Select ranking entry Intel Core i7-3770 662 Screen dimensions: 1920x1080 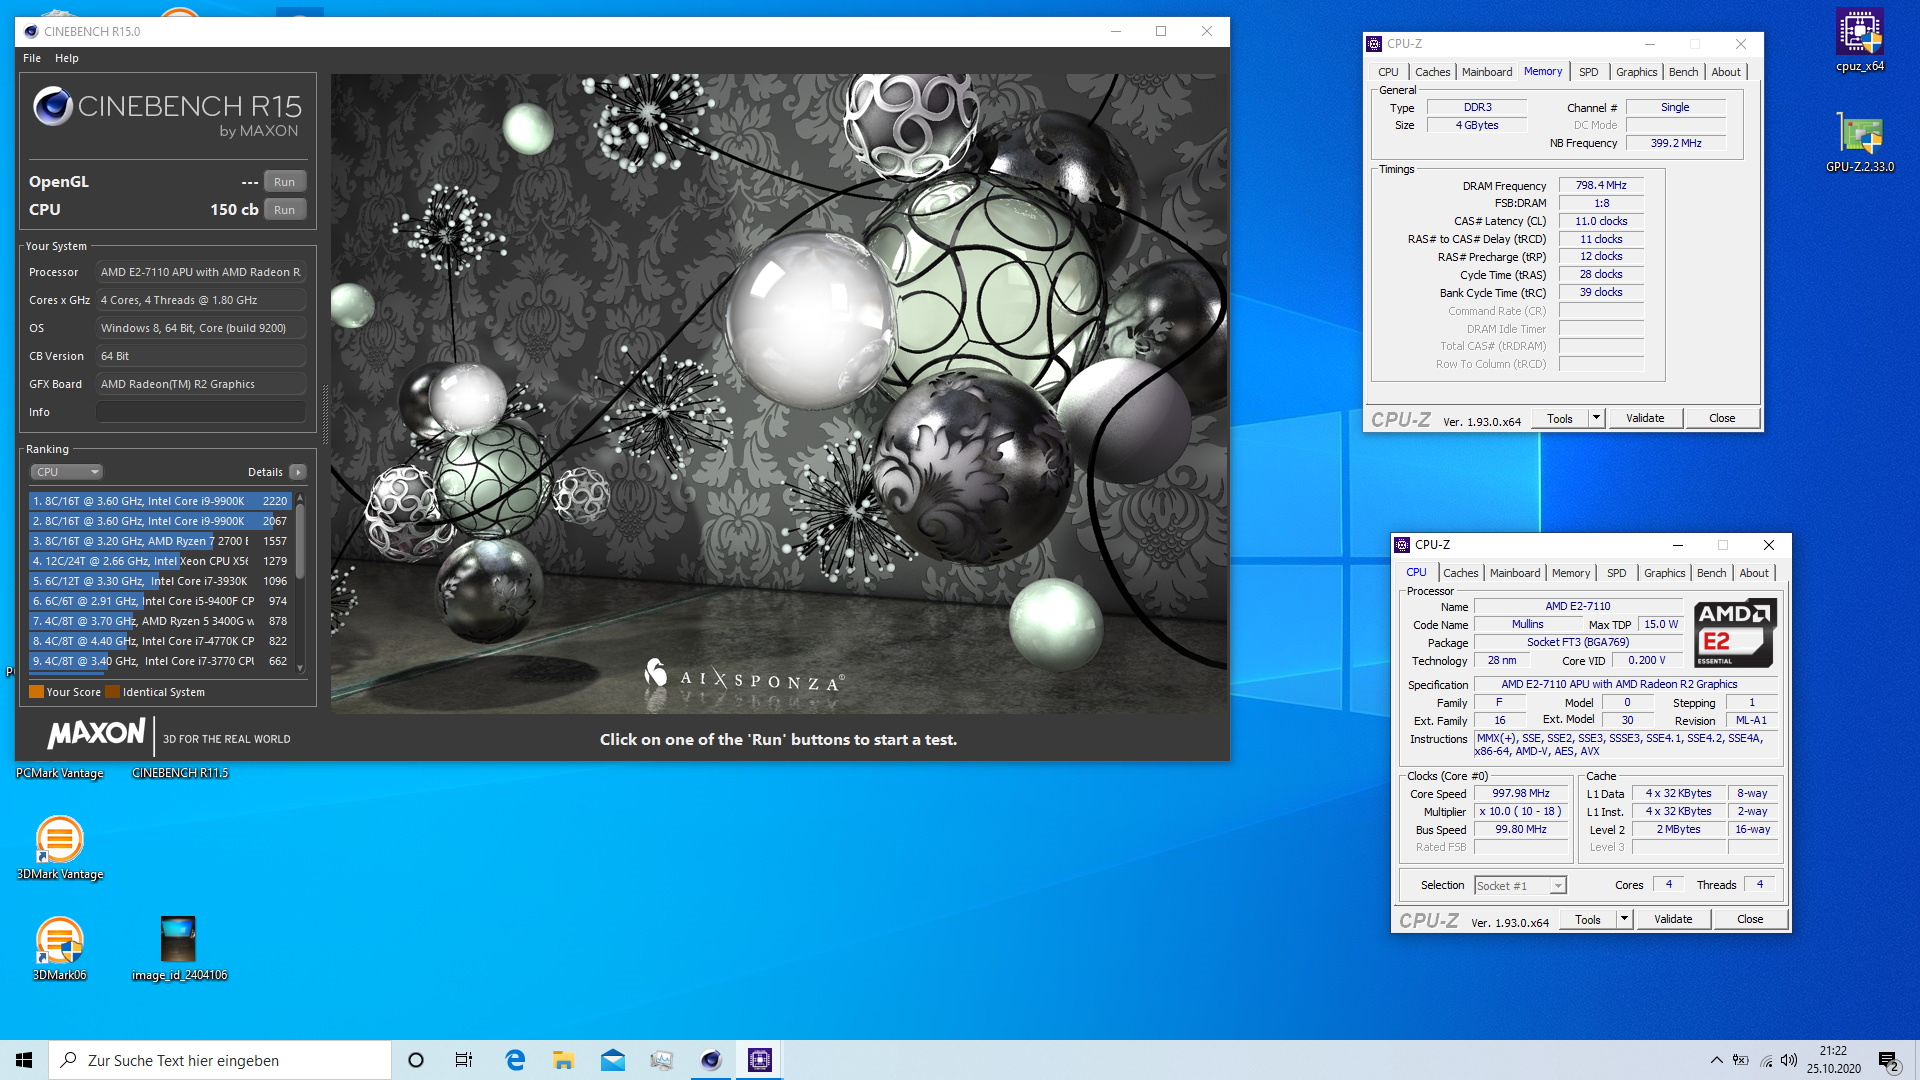[x=160, y=661]
